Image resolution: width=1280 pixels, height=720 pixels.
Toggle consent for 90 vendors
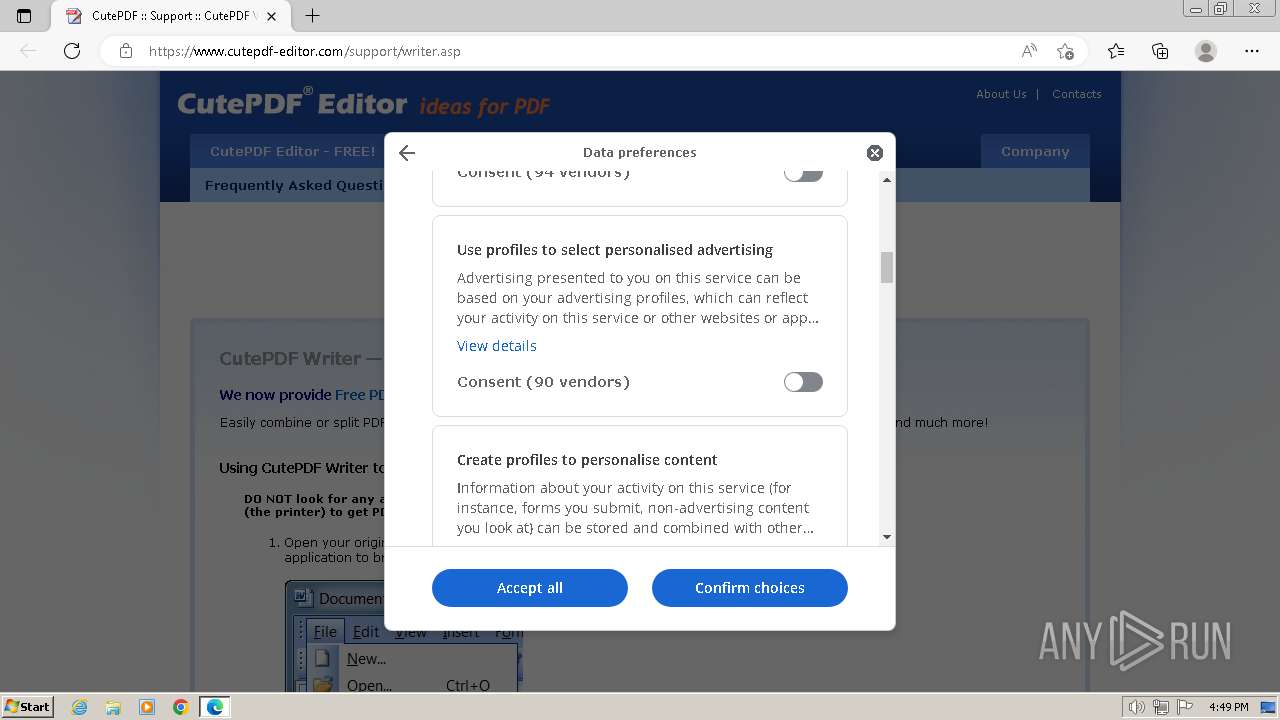(803, 382)
